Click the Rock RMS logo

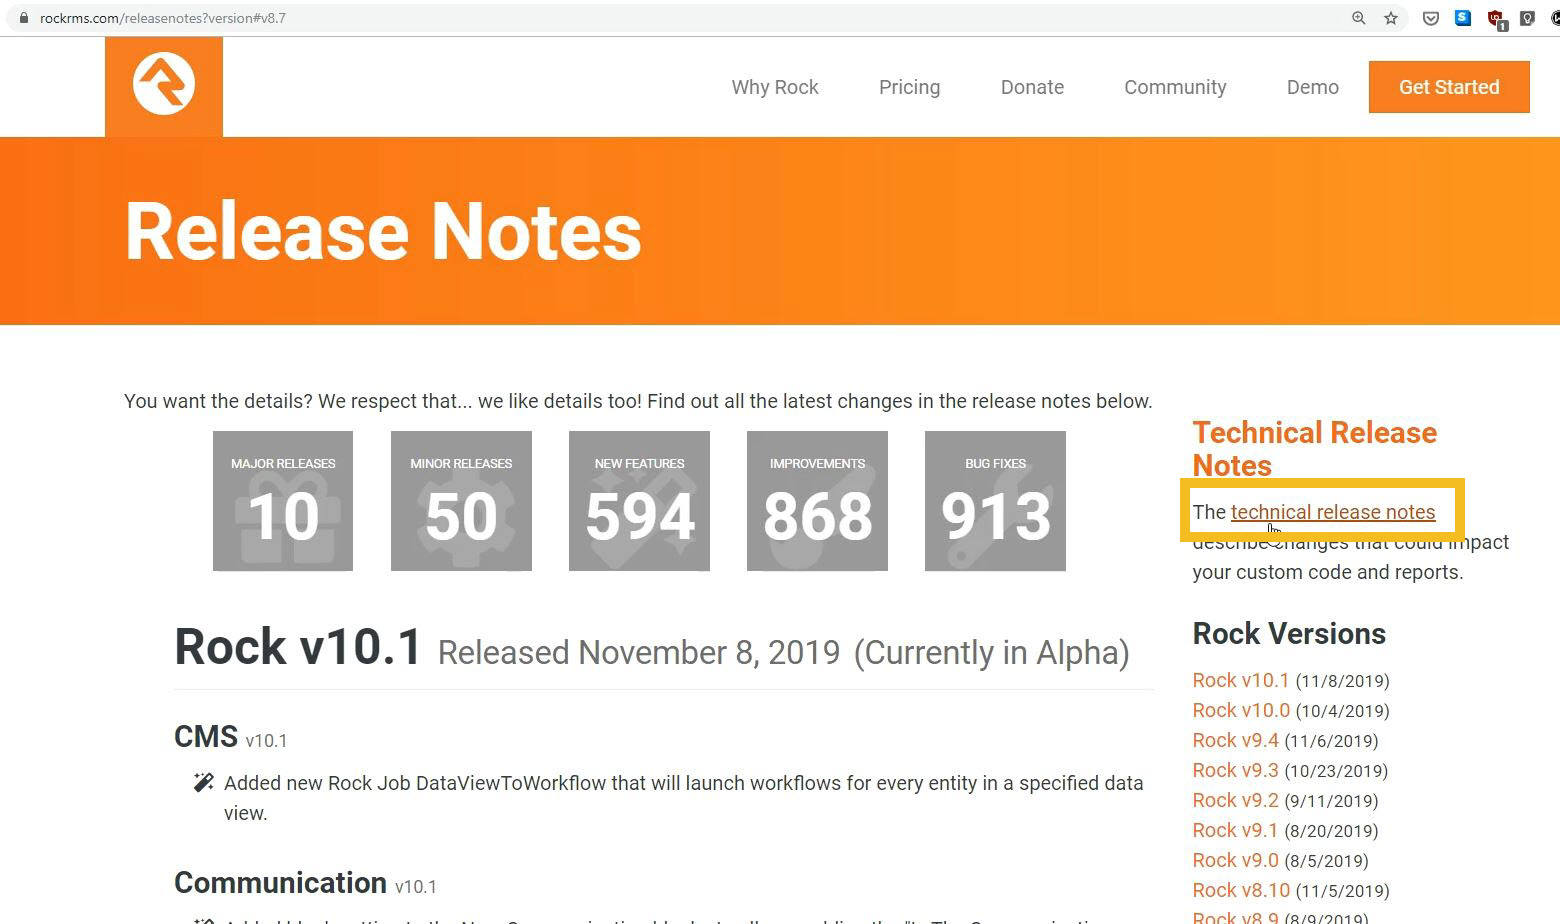(x=164, y=86)
